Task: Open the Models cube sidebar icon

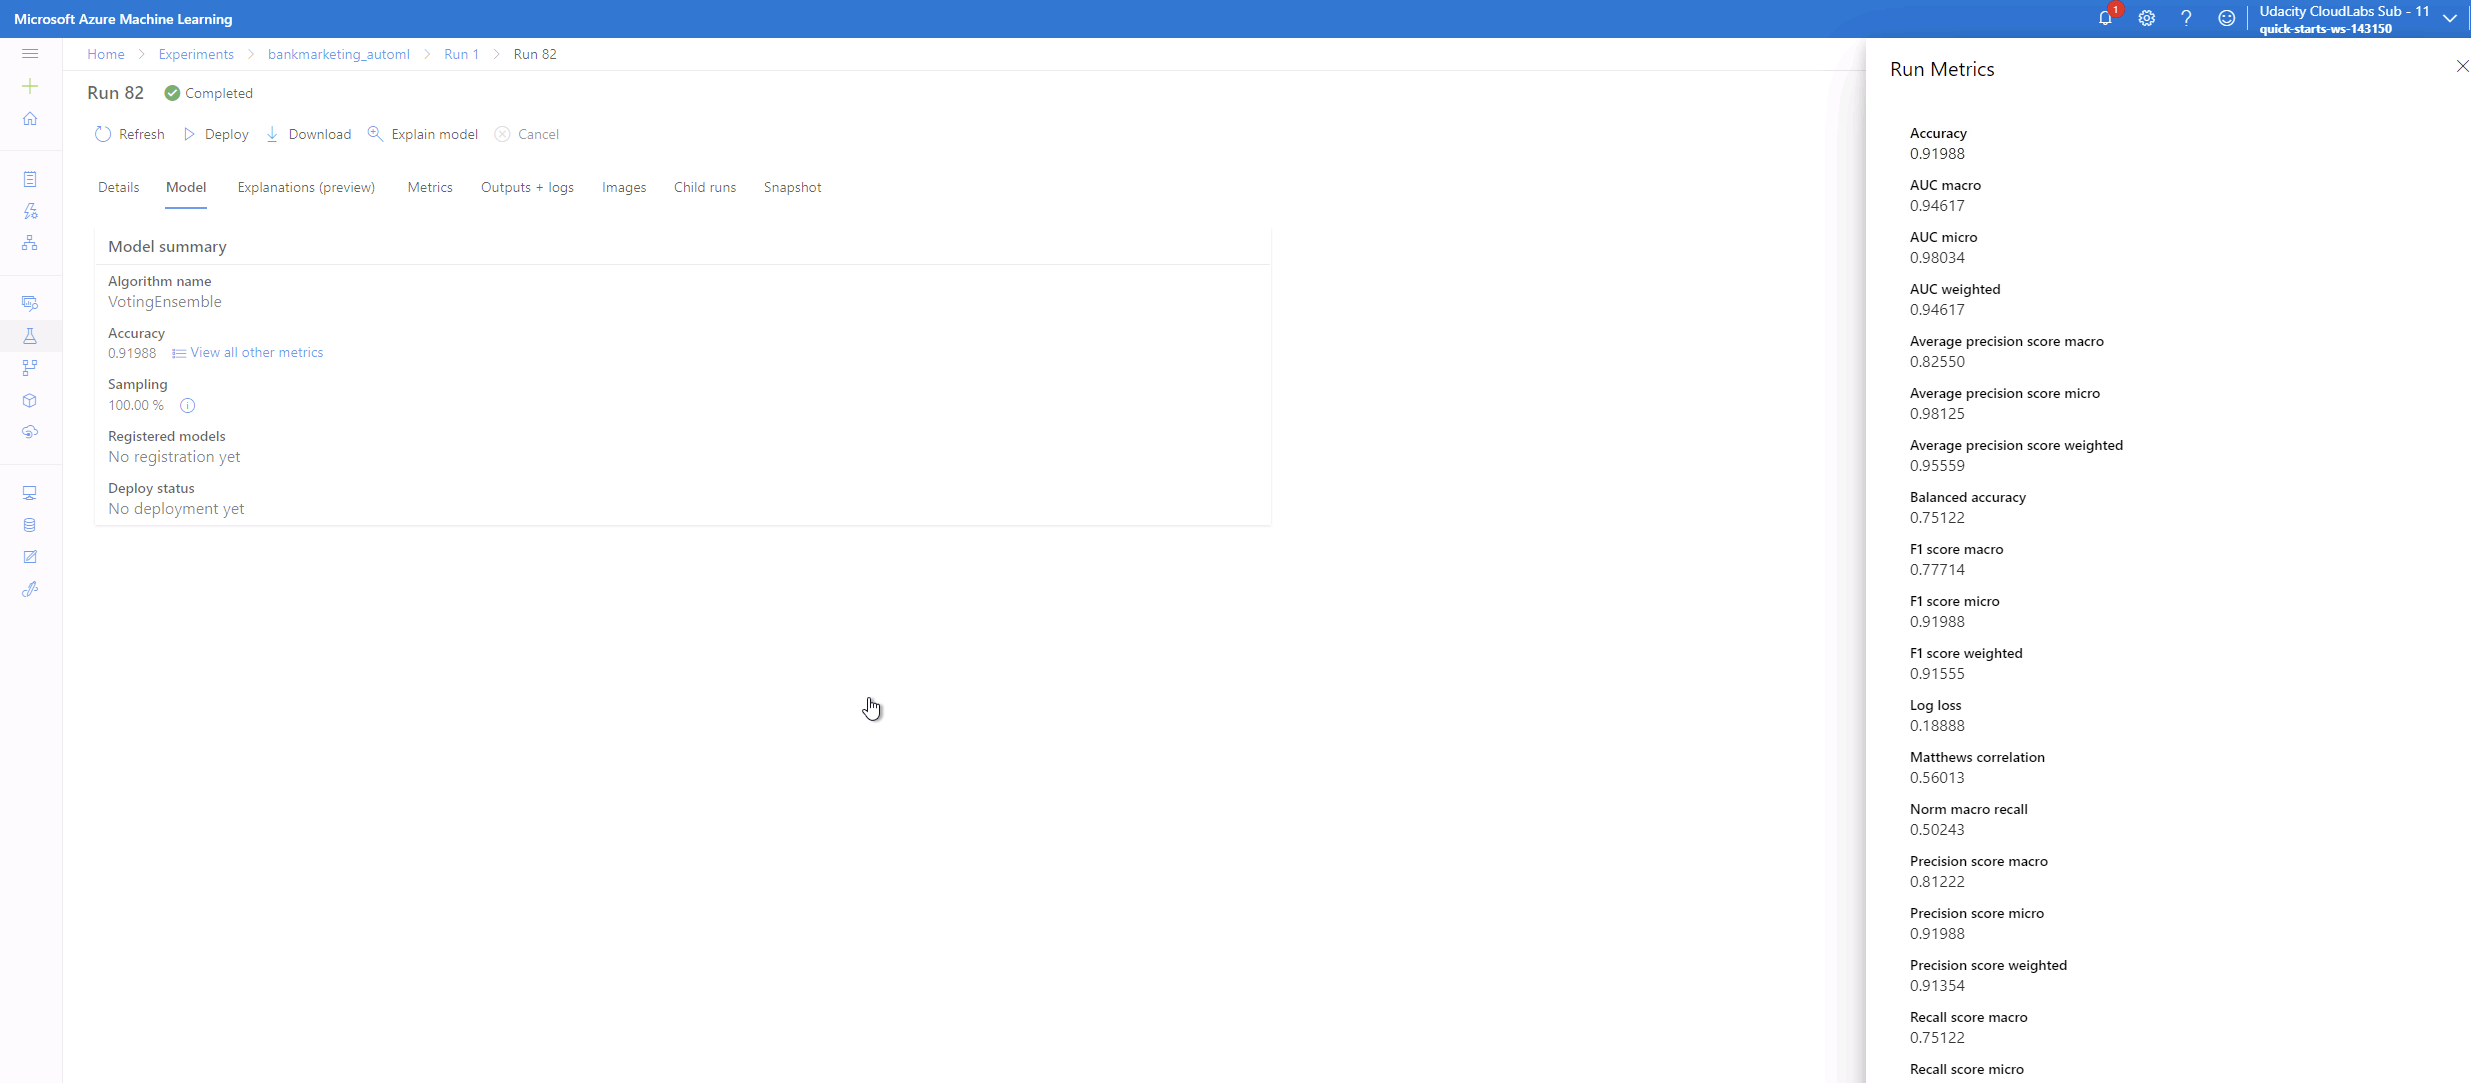Action: point(30,400)
